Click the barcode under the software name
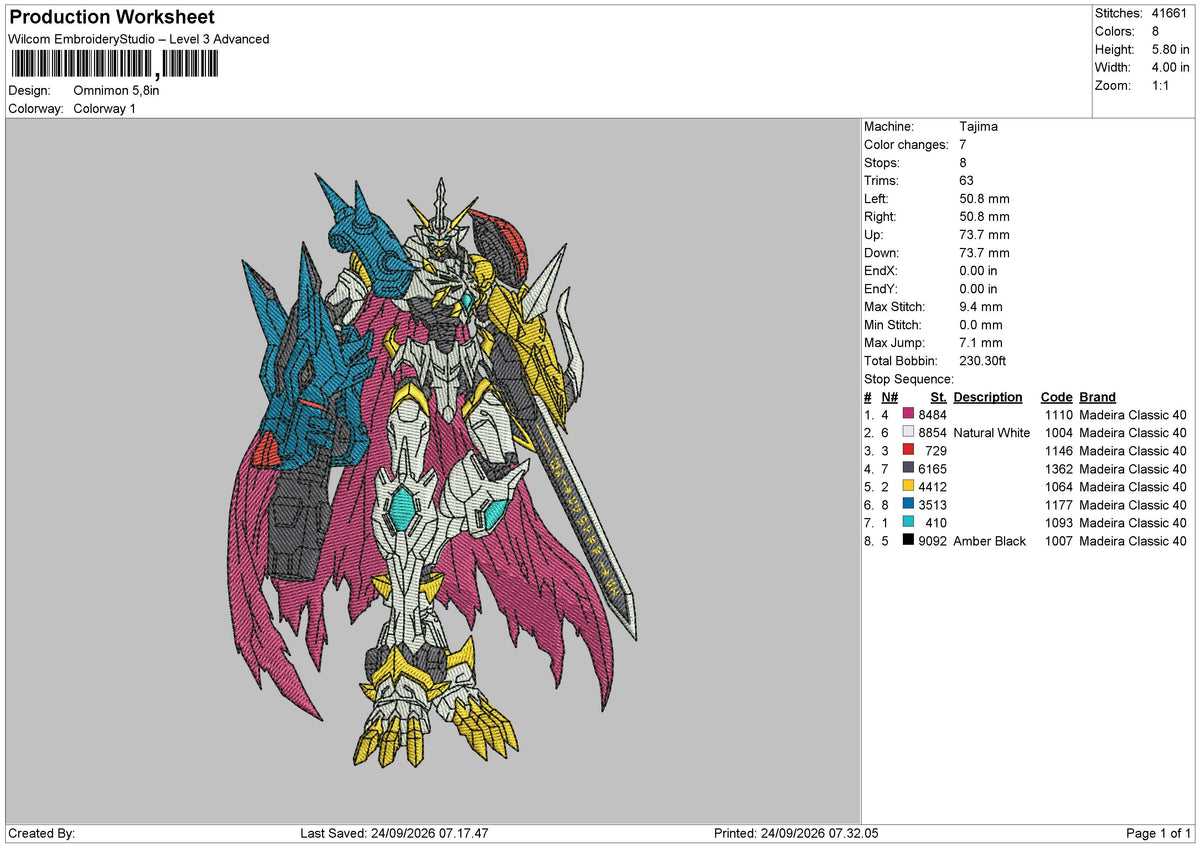The image size is (1200, 848). [x=114, y=65]
